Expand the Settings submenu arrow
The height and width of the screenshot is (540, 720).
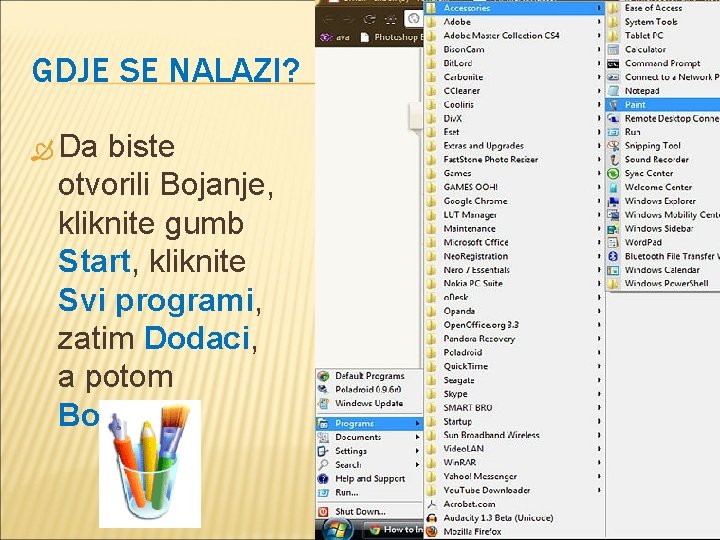tap(417, 451)
